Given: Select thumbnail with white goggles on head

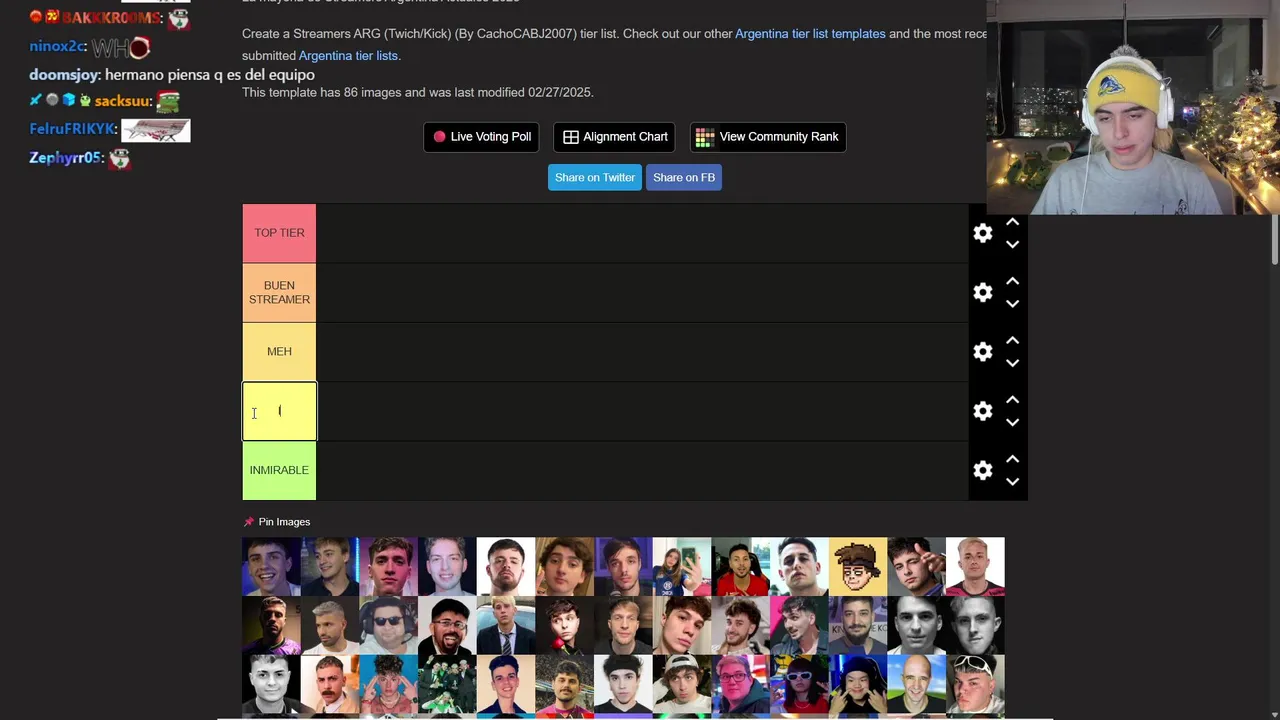Looking at the screenshot, I should point(975,684).
